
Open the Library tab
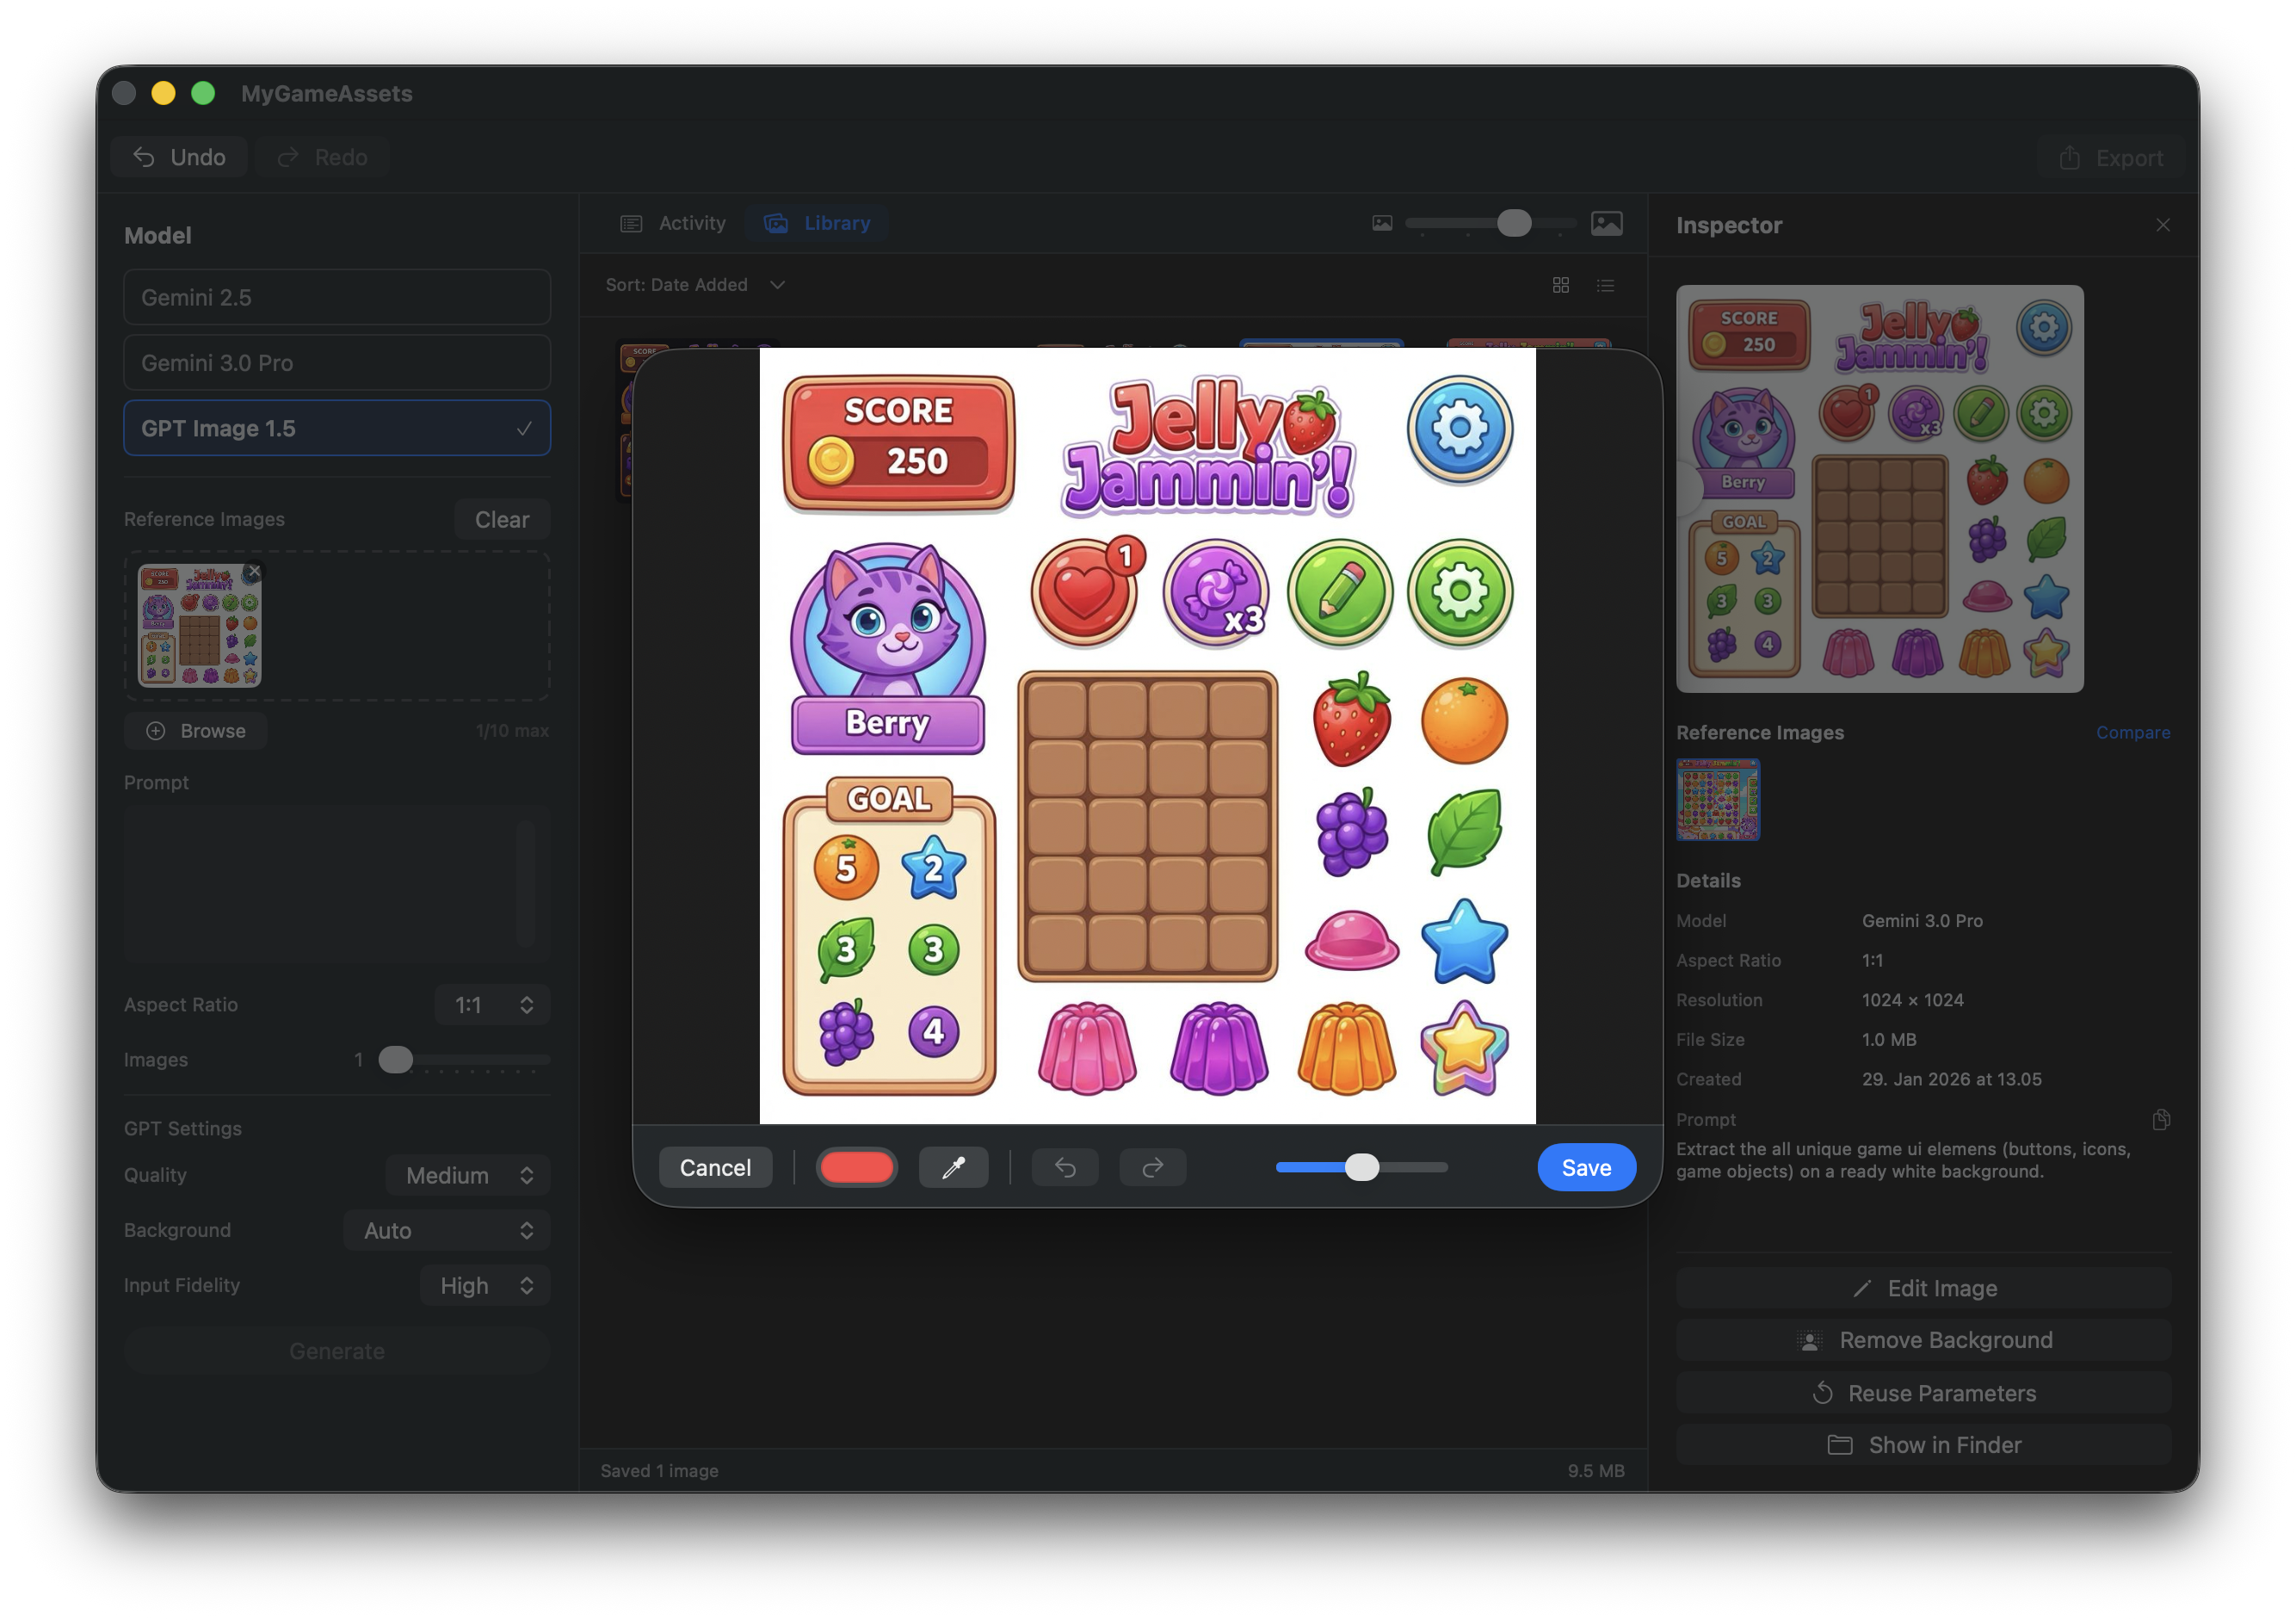point(817,223)
